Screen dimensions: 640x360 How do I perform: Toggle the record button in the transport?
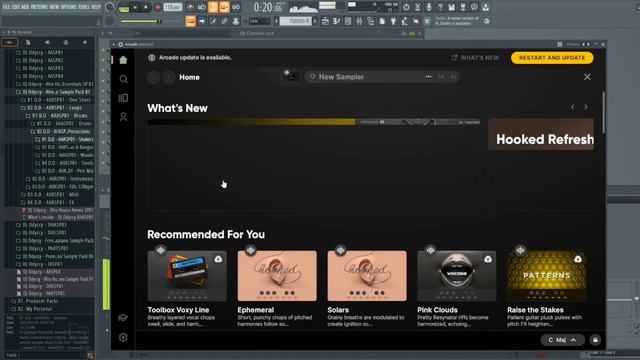click(158, 7)
